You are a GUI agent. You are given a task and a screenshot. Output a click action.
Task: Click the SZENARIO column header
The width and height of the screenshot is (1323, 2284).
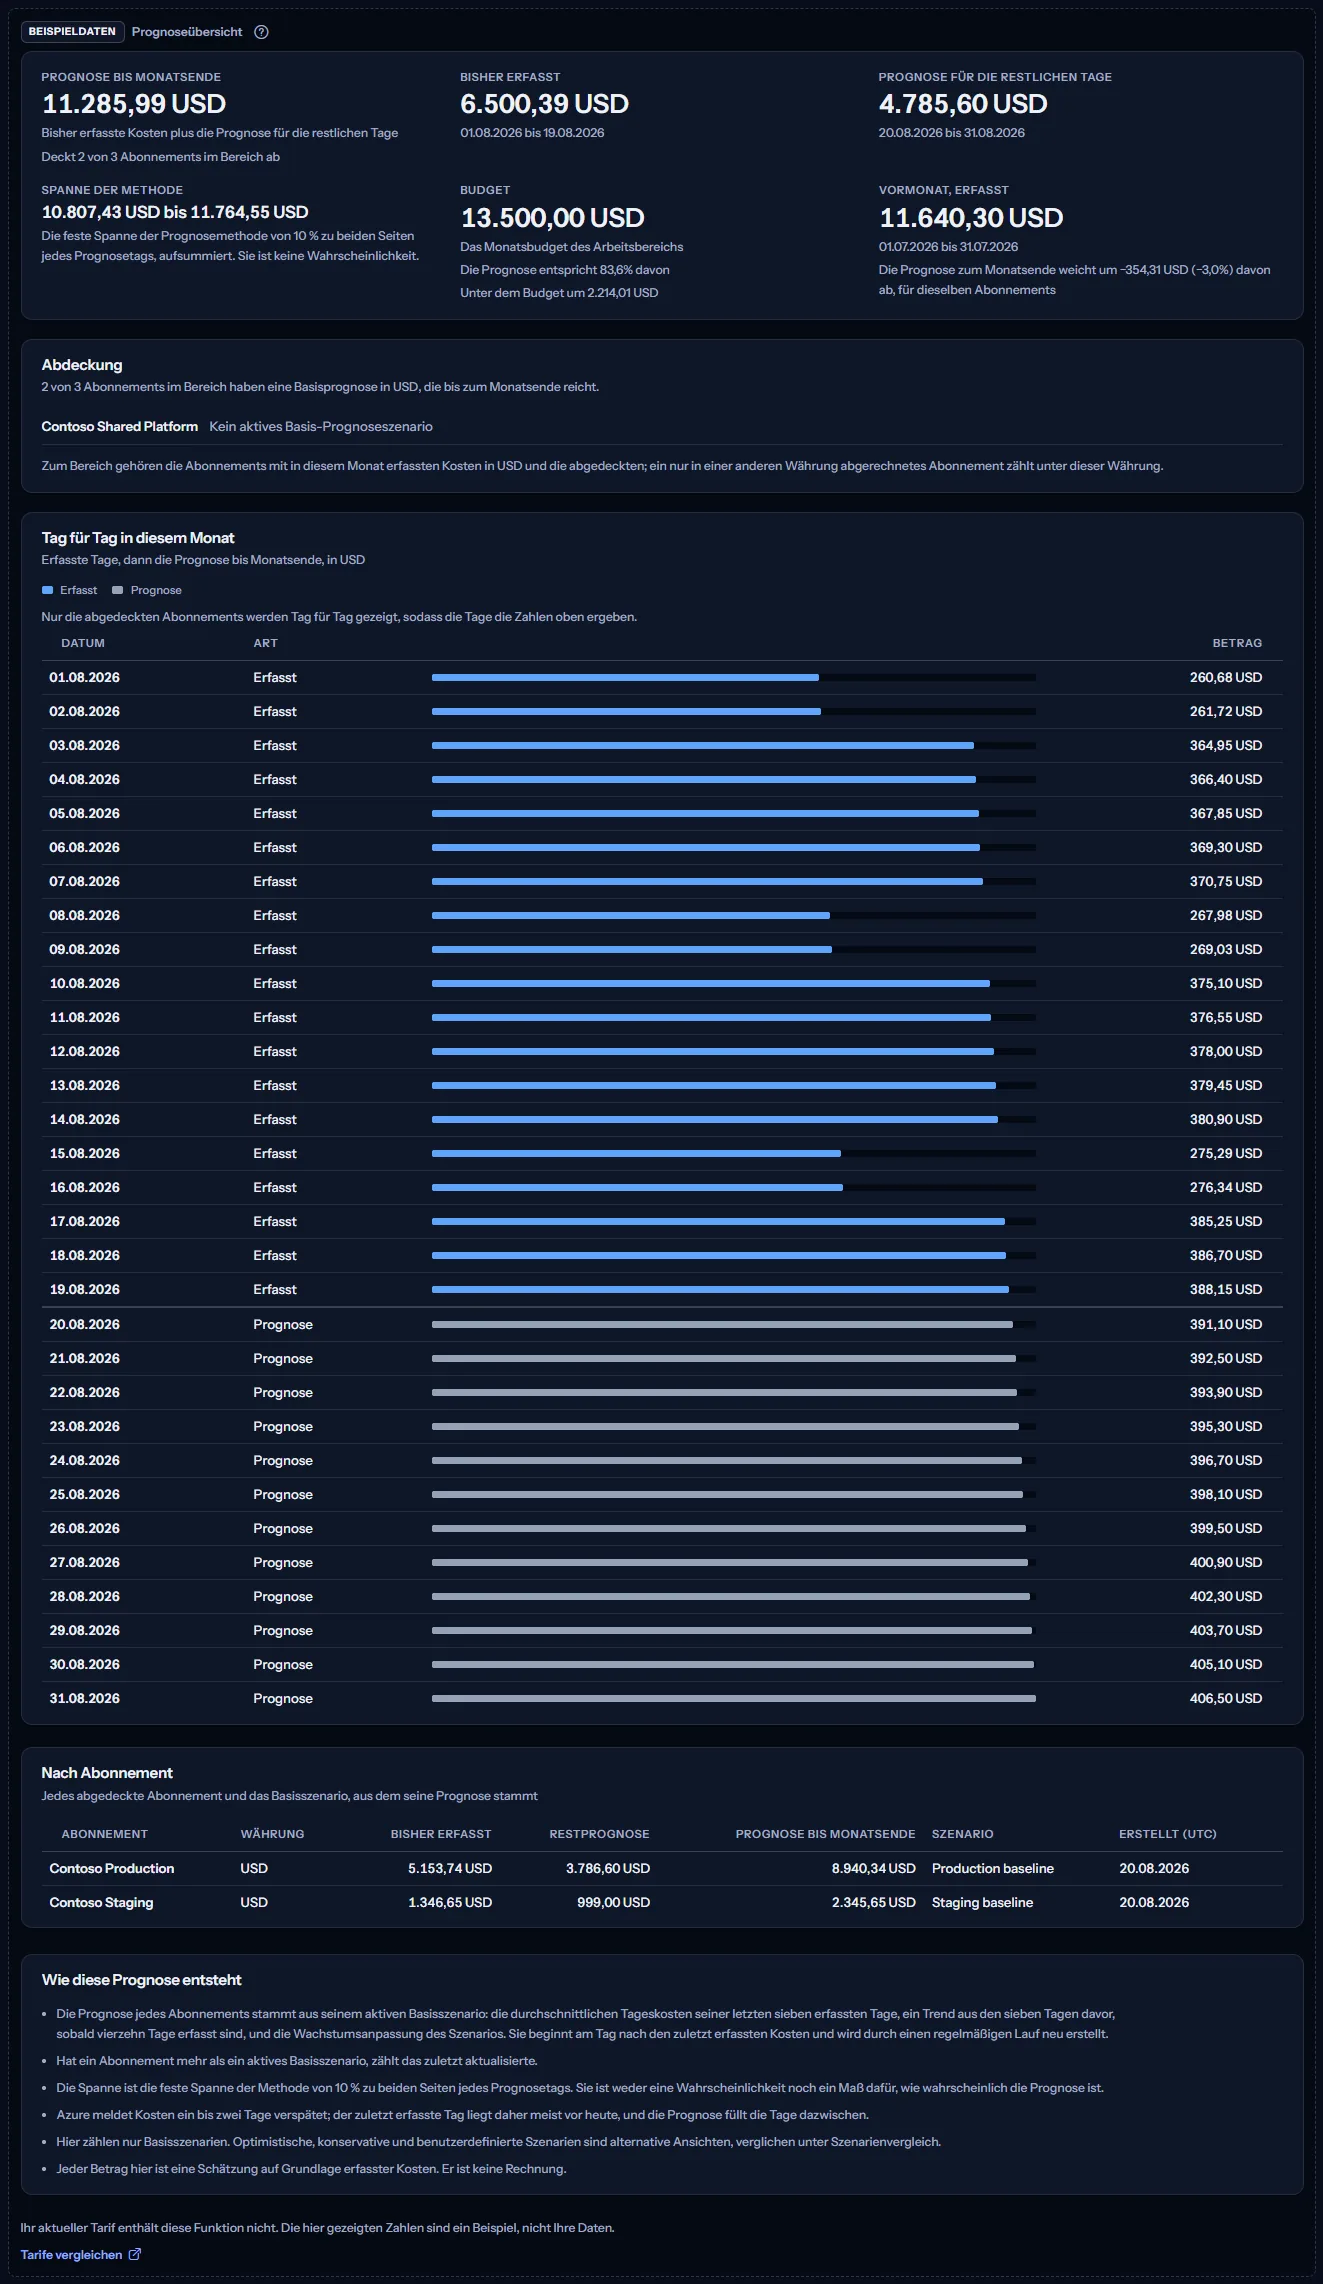pyautogui.click(x=963, y=1834)
